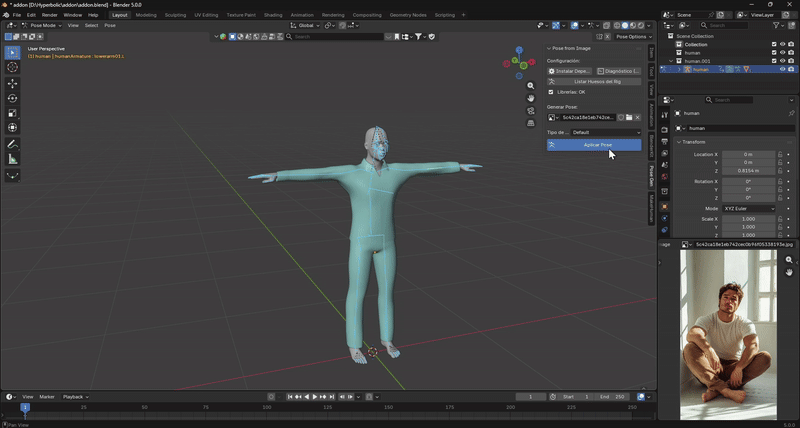Viewport: 800px width, 428px height.
Task: Select the rendered viewport shading sphere
Action: click(x=640, y=25)
